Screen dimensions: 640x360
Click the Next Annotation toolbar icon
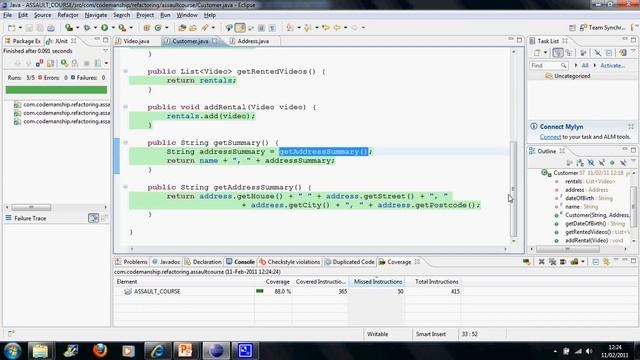pos(290,28)
